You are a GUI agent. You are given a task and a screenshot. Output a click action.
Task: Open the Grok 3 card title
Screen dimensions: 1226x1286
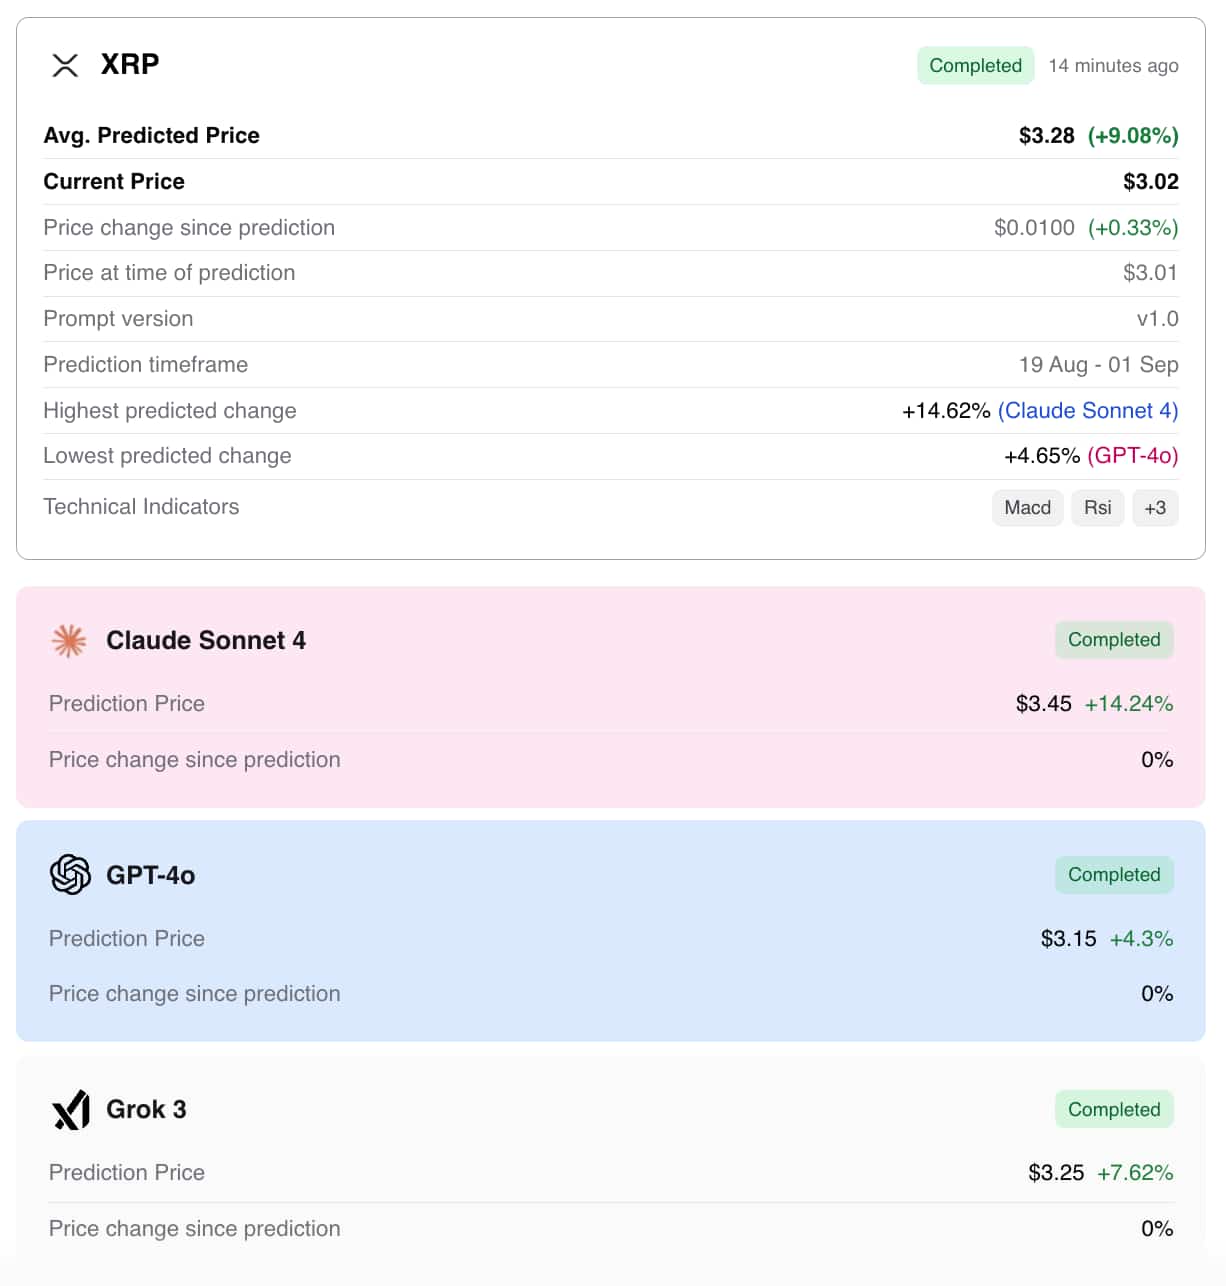(146, 1110)
